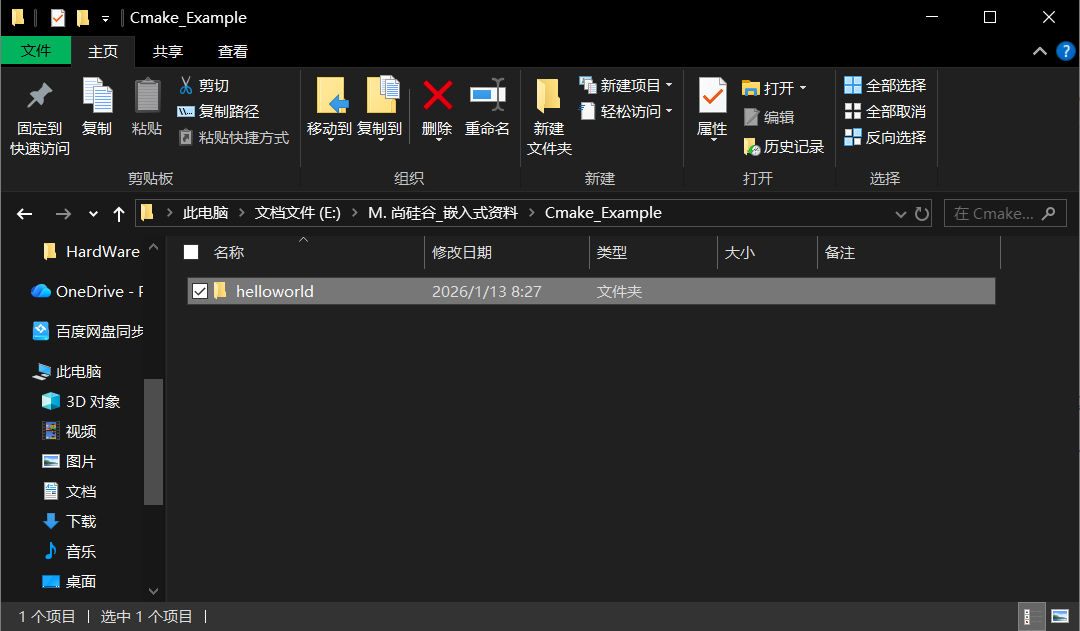Click 反向选择 (Invert selection) button
The height and width of the screenshot is (631, 1080).
[x=885, y=138]
